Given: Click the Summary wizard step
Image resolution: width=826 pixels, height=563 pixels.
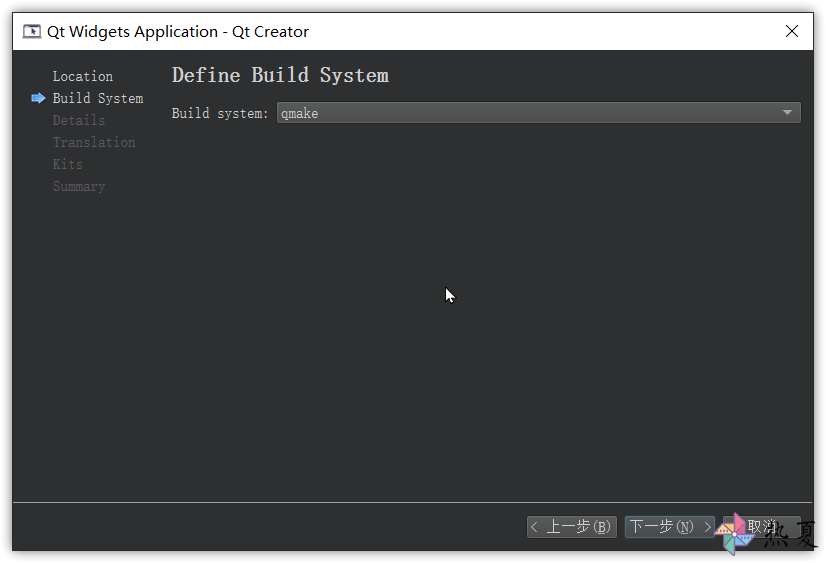Looking at the screenshot, I should 79,187.
